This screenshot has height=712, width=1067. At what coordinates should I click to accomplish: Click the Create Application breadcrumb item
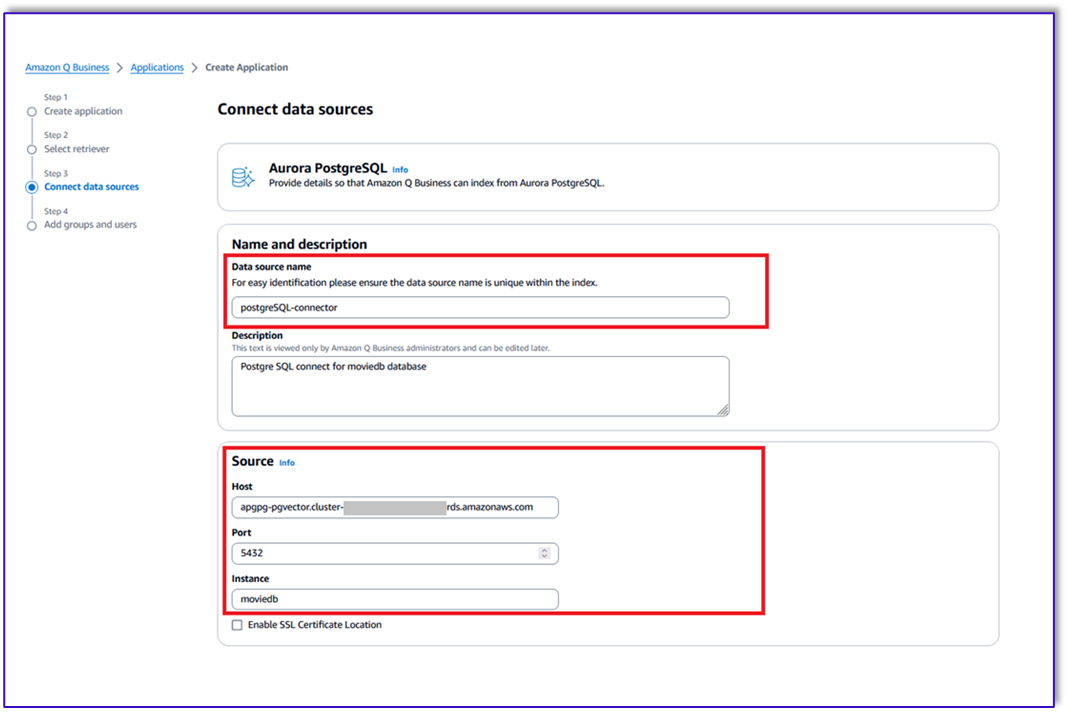click(x=246, y=67)
